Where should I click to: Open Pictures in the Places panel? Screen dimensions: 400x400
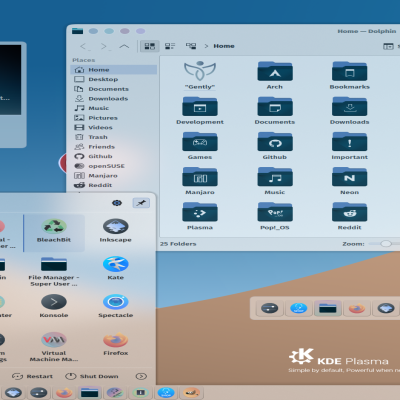pos(114,118)
